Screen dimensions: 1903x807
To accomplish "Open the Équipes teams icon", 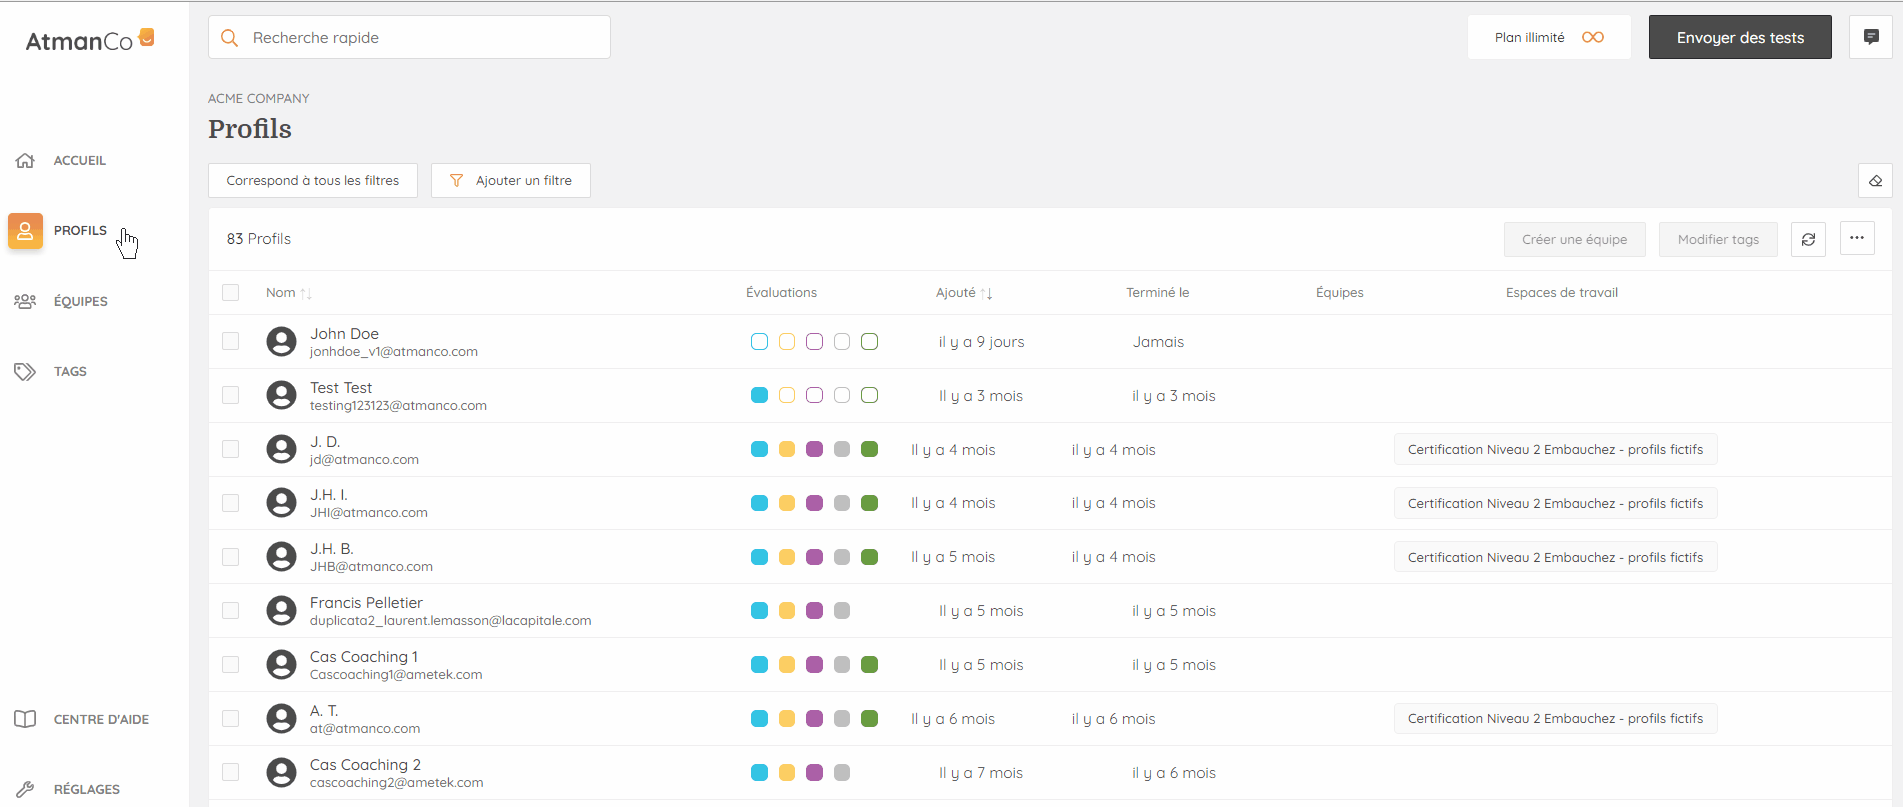I will click(x=25, y=301).
